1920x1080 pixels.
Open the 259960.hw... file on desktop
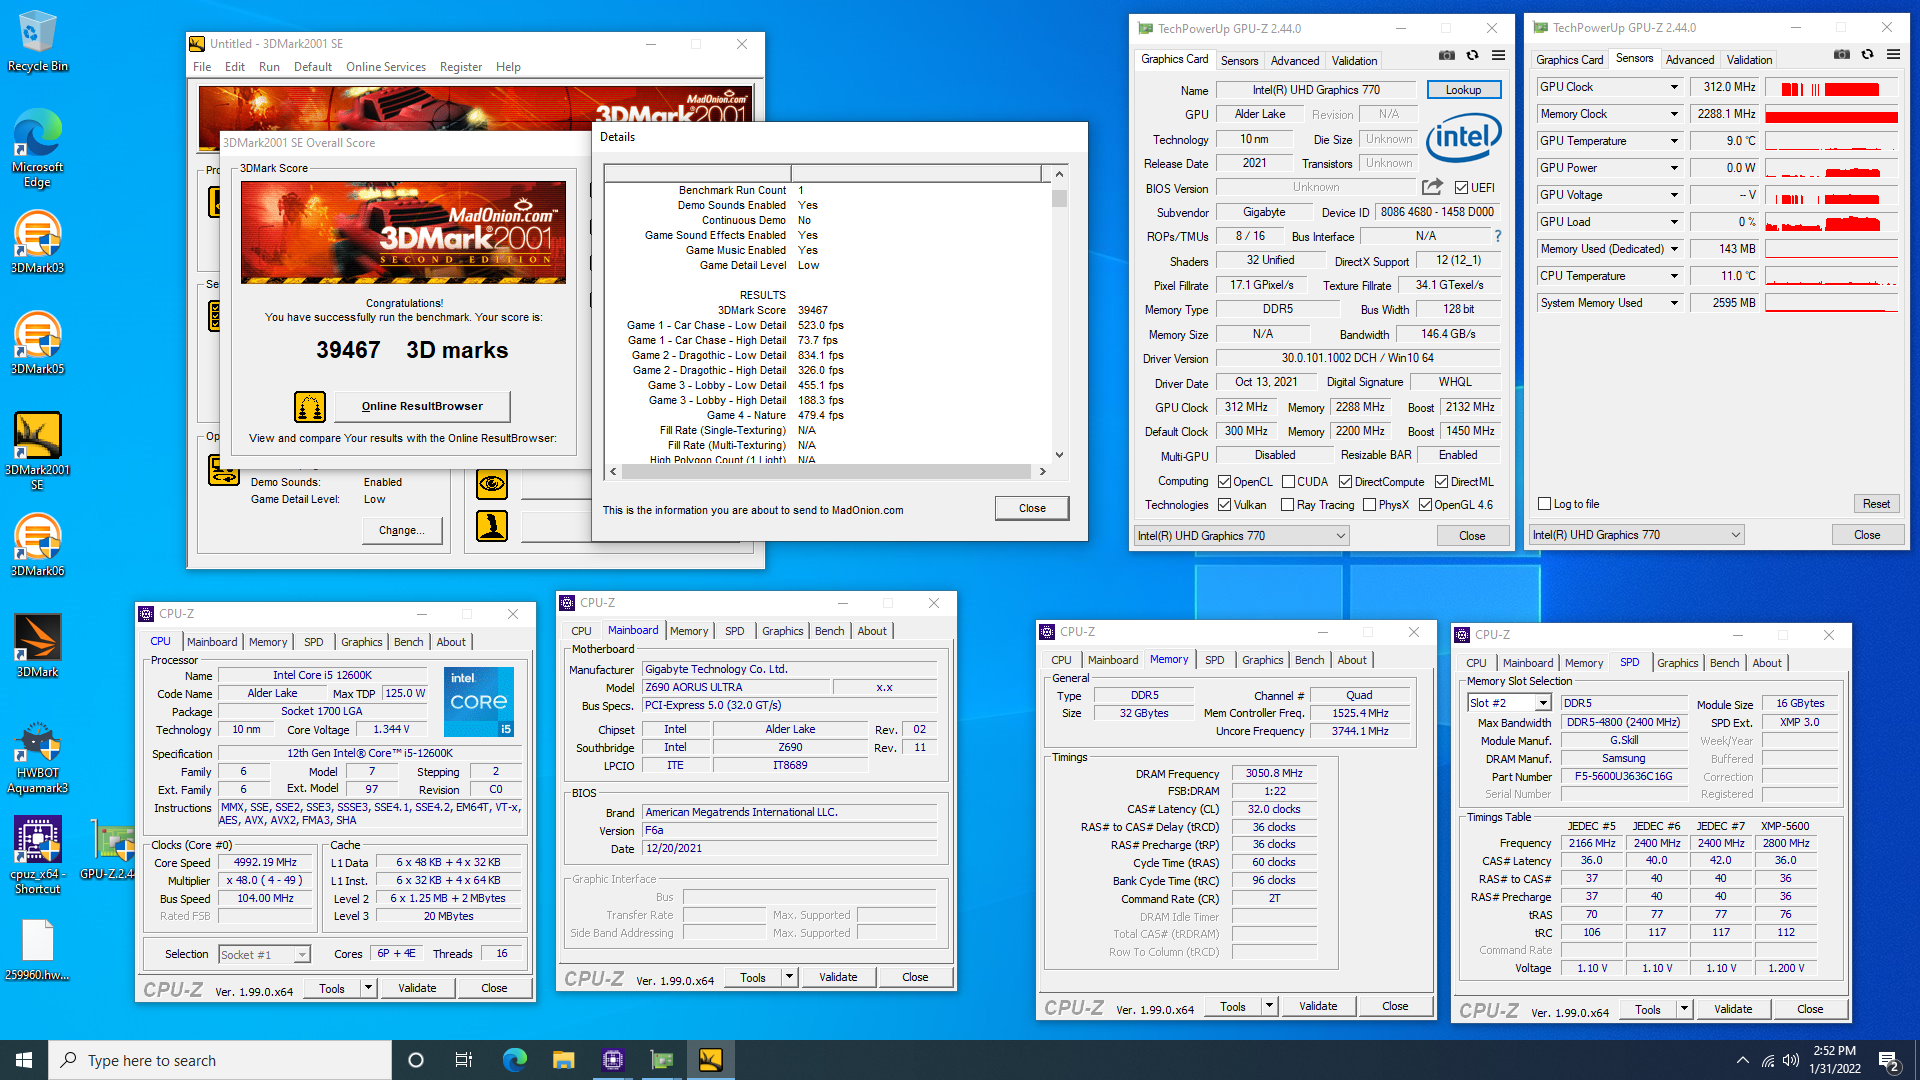(37, 950)
